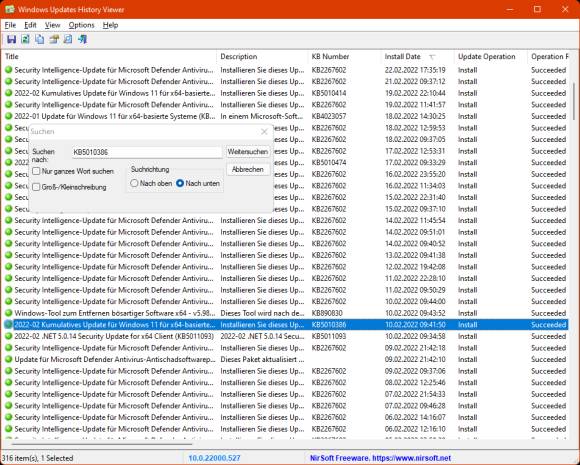
Task: Click the KB4023057 cell
Action: [x=329, y=116]
